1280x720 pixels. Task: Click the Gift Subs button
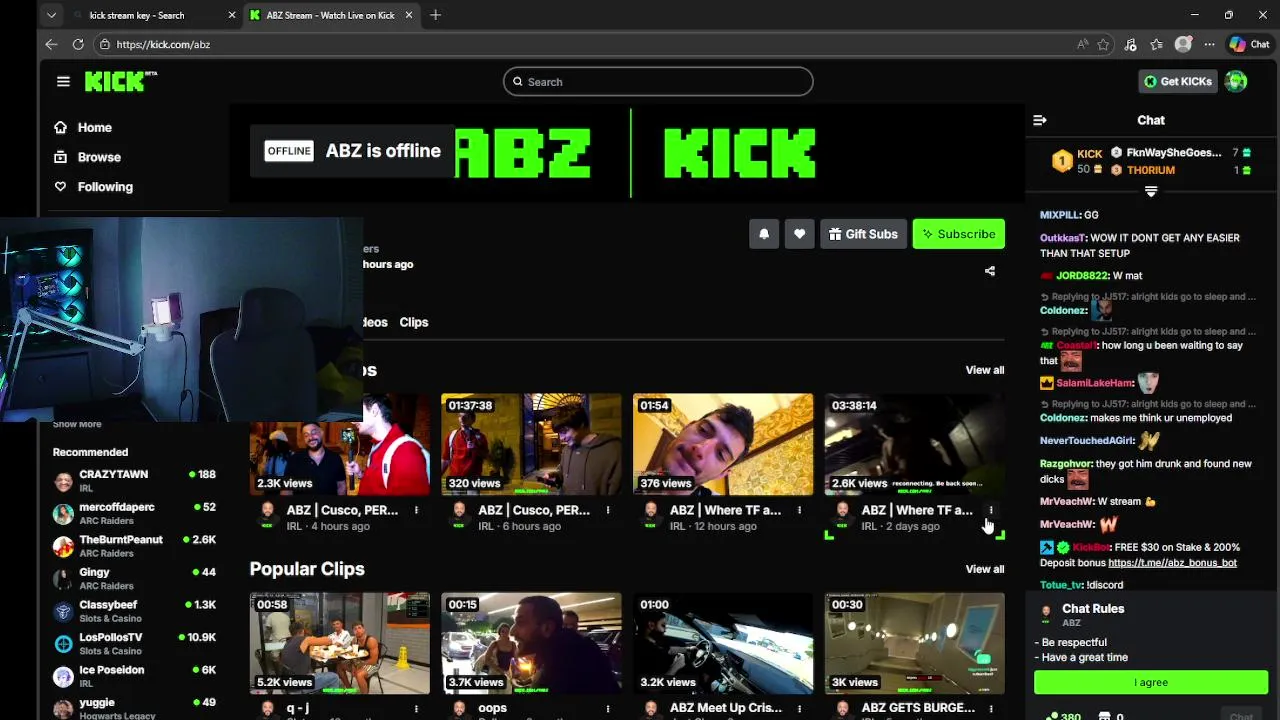coord(863,234)
